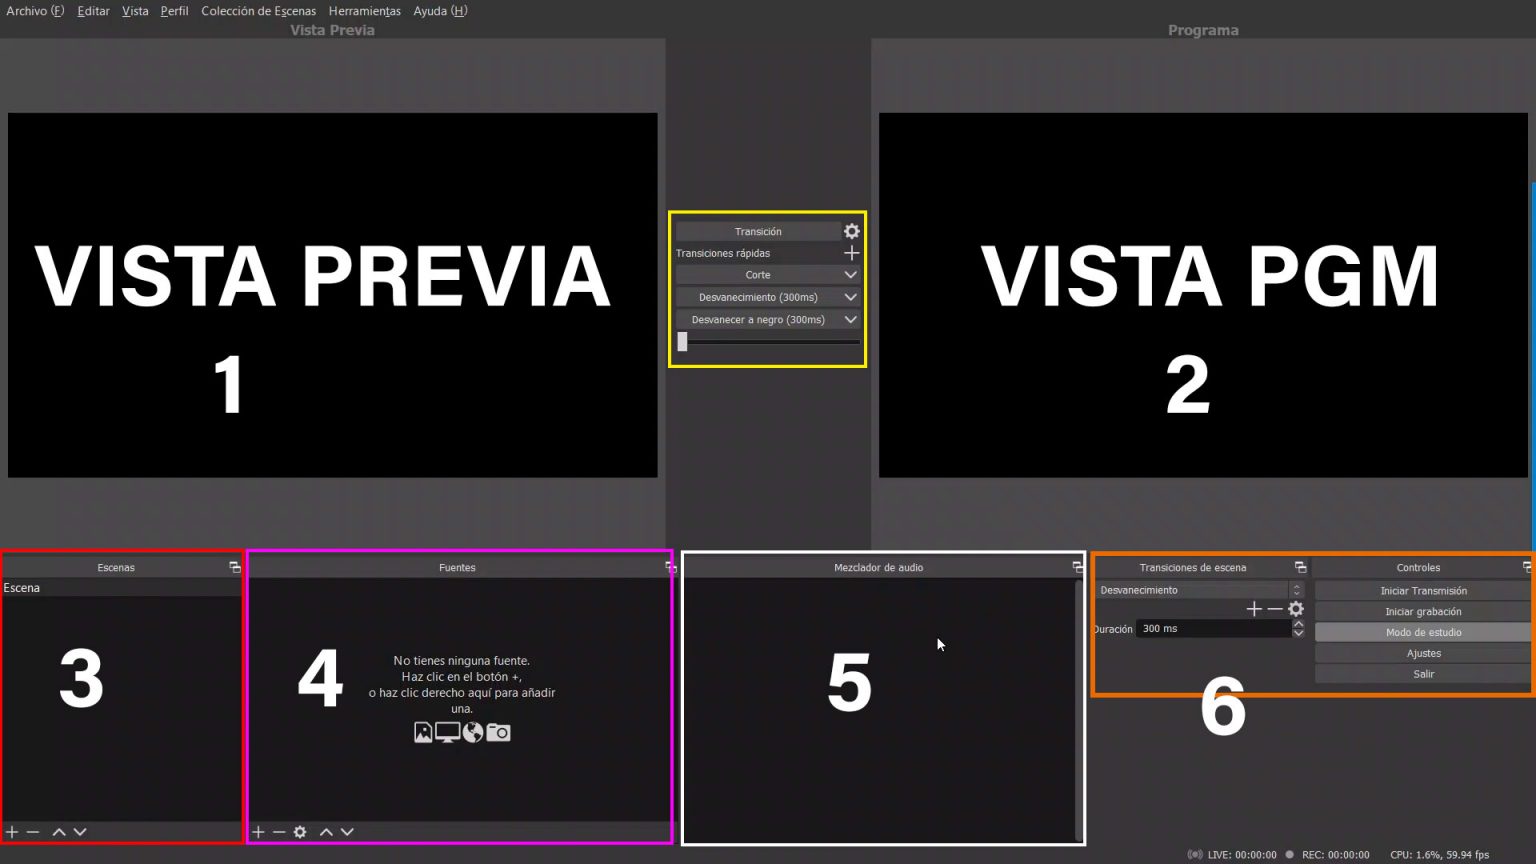The image size is (1536, 864).
Task: Move source up using the up arrow icon
Action: [325, 831]
